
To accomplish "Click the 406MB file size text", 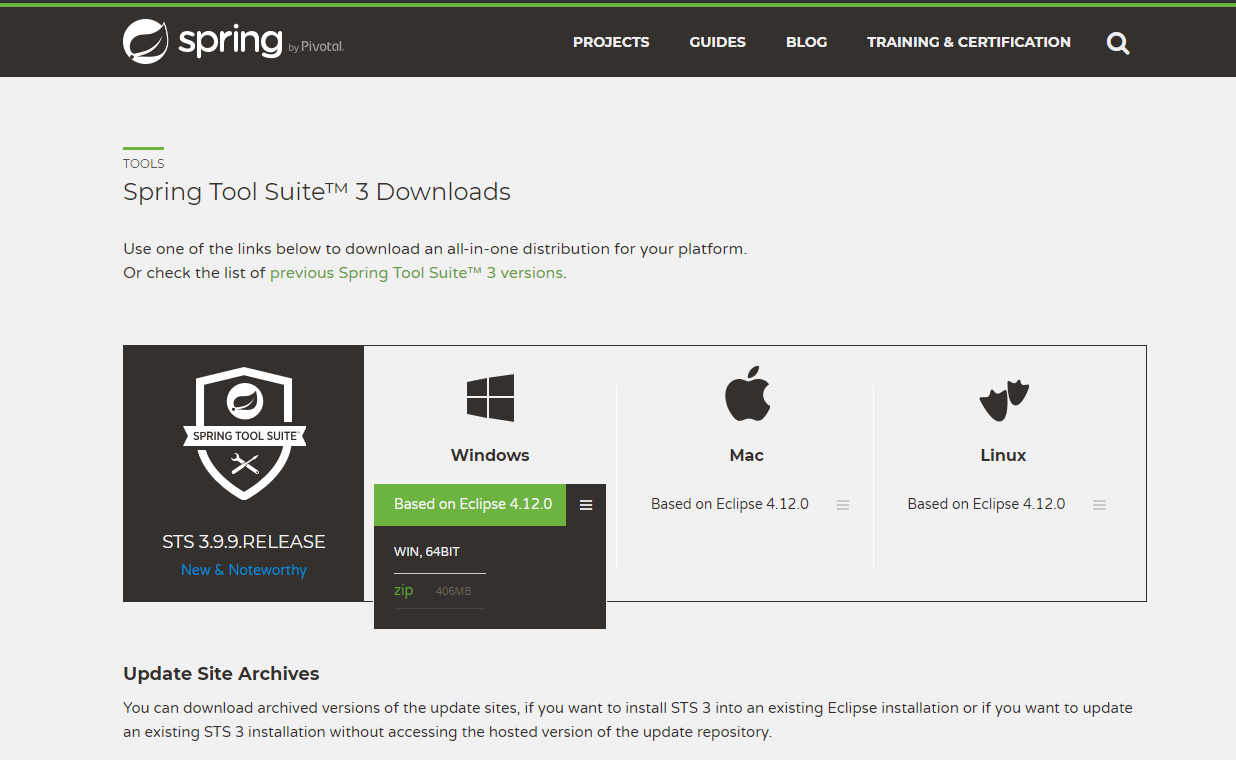I will coord(453,592).
